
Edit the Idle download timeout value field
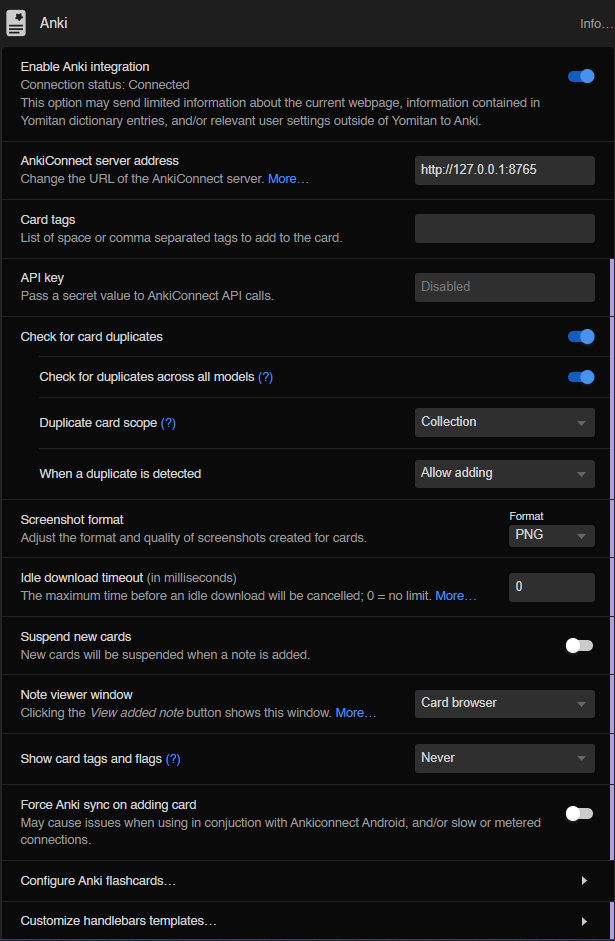coord(551,587)
